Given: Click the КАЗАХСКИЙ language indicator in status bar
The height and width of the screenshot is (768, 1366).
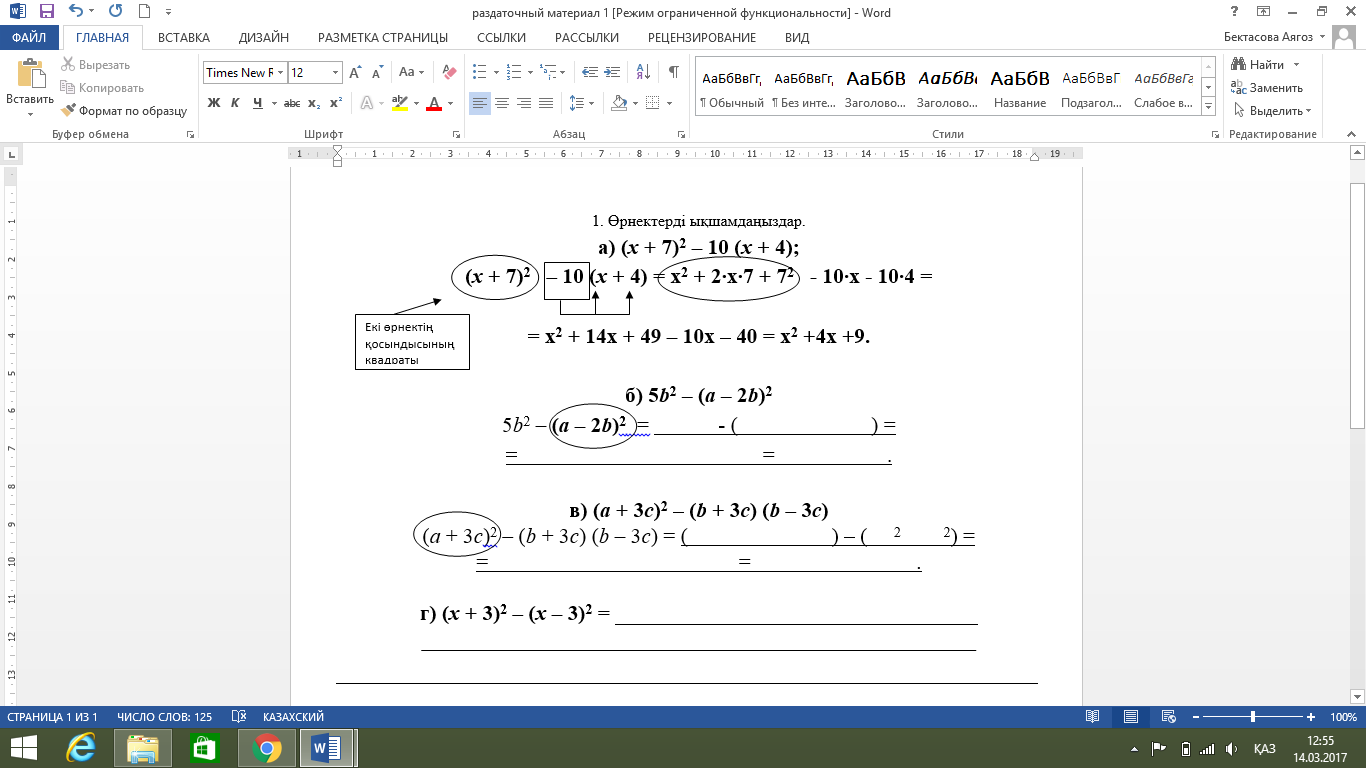Looking at the screenshot, I should [x=293, y=717].
